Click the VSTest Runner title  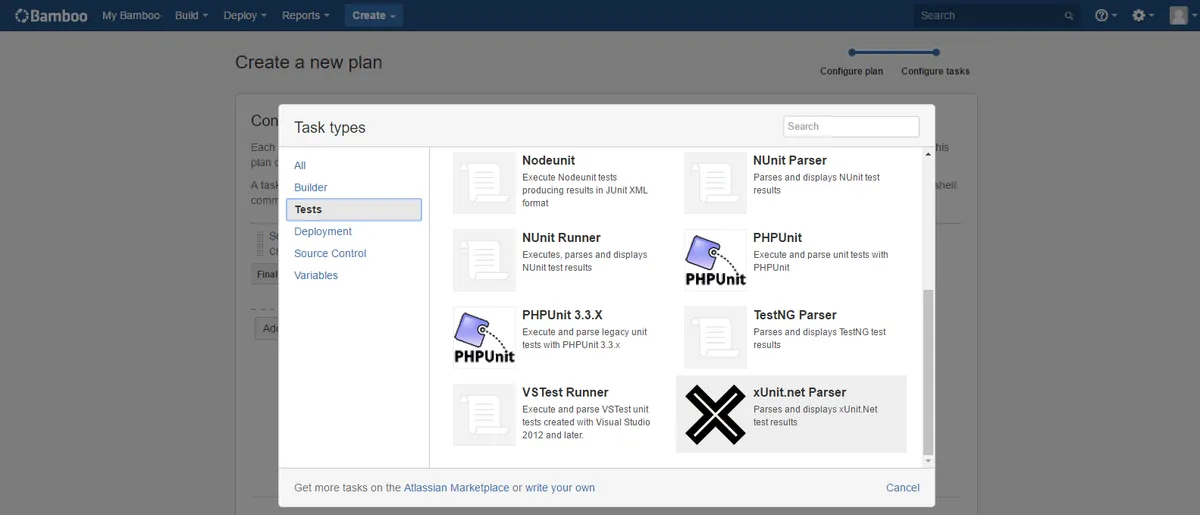[x=565, y=392]
